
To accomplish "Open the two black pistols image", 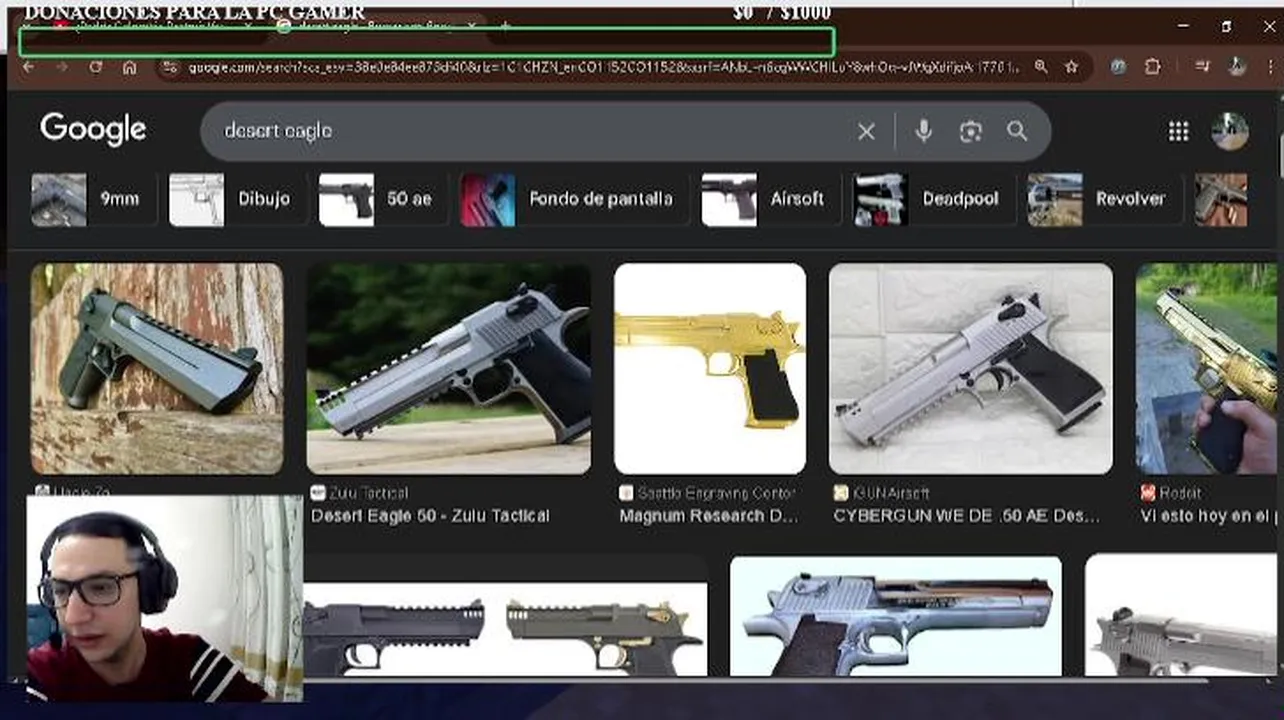I will pyautogui.click(x=505, y=627).
